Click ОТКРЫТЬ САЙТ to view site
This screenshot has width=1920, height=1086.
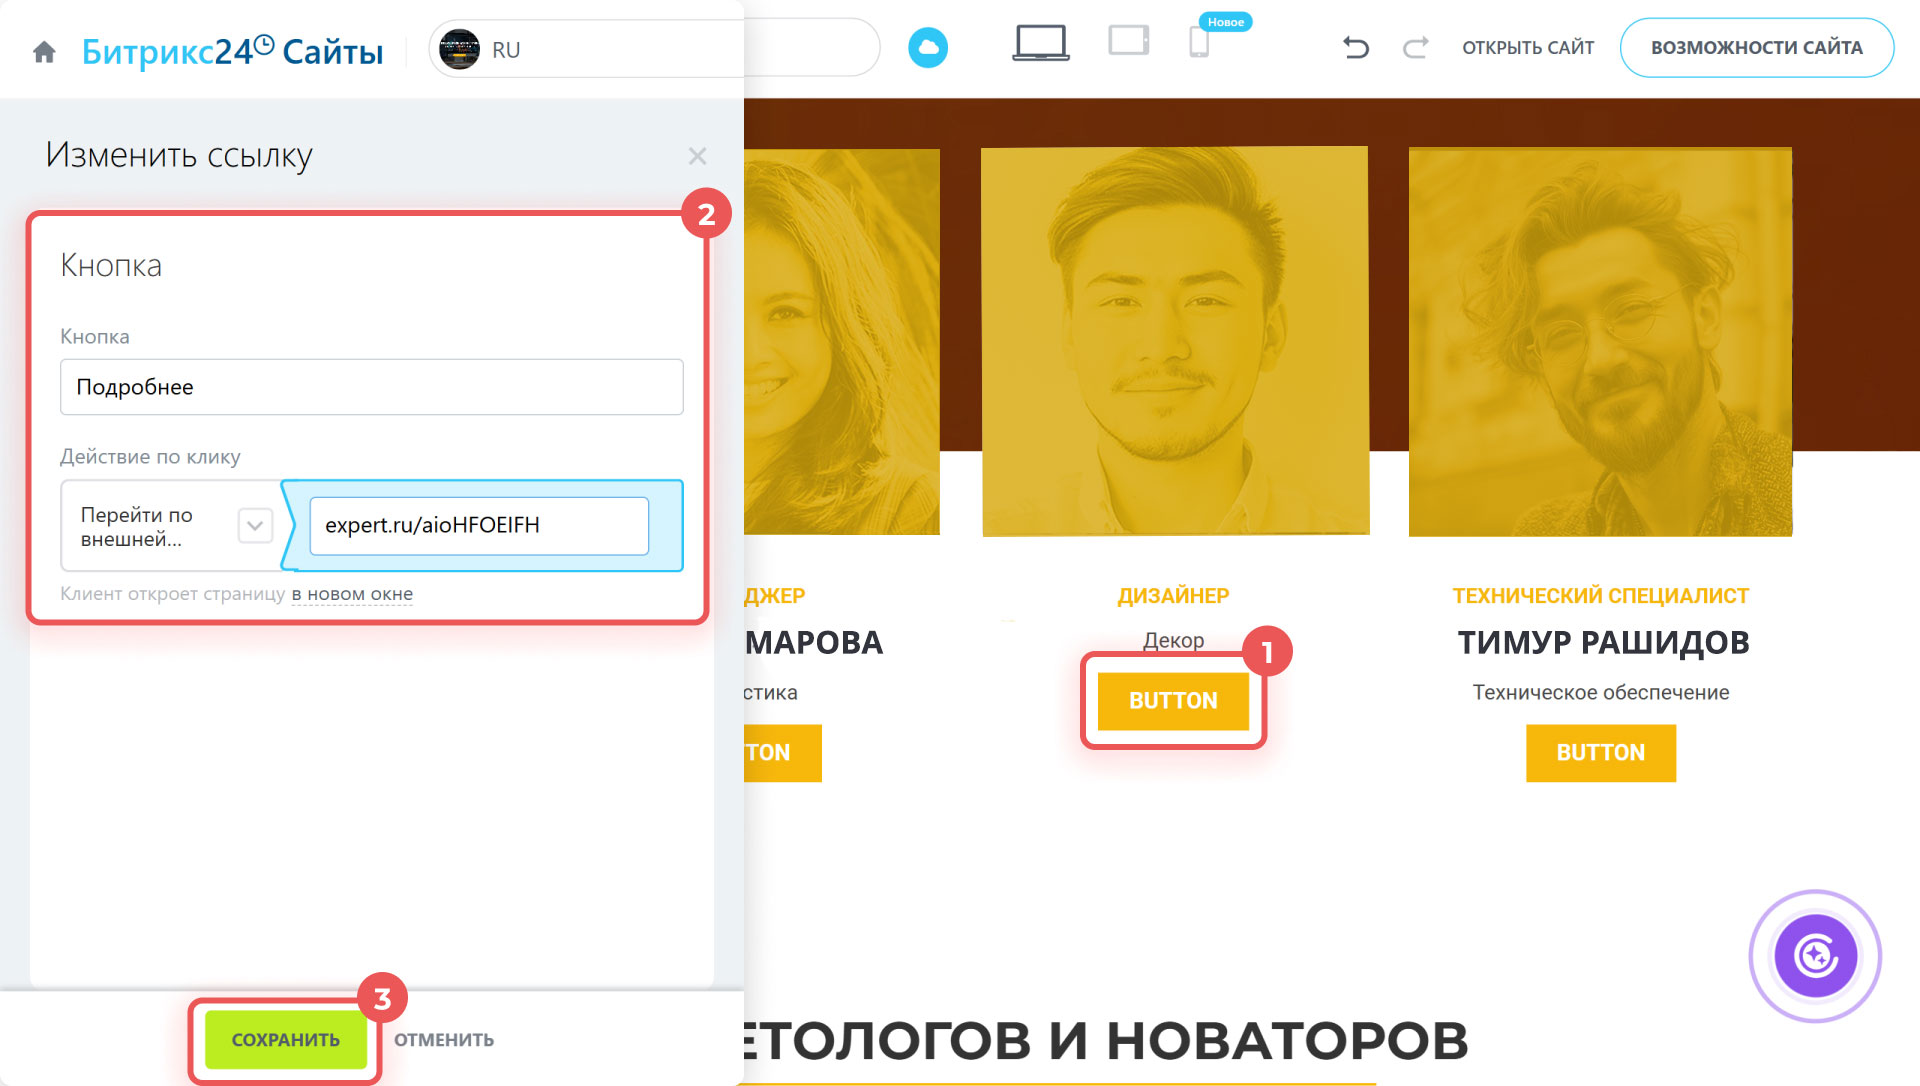click(1528, 47)
